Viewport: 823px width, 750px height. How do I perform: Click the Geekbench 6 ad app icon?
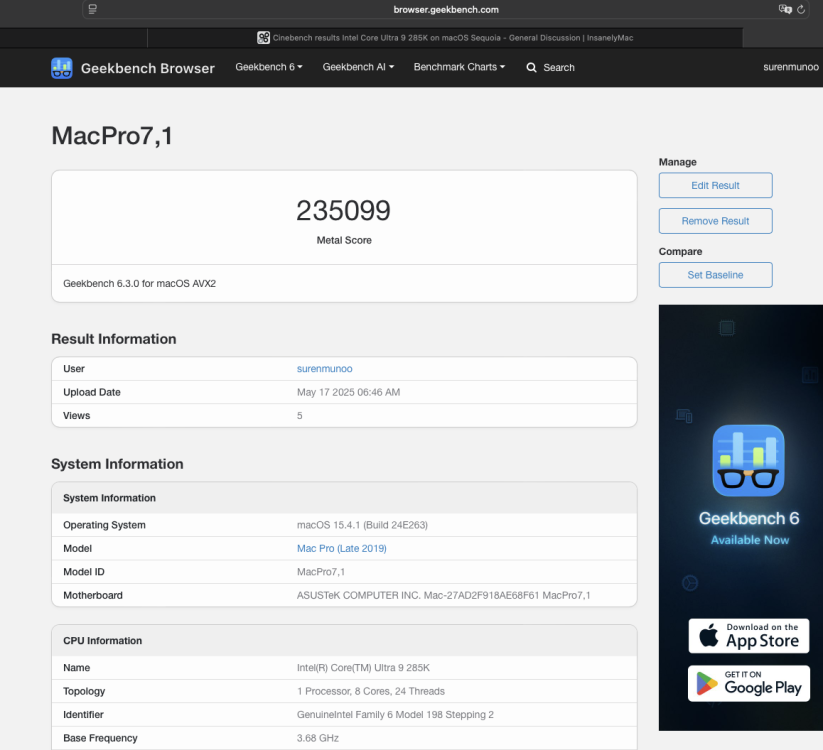tap(748, 460)
